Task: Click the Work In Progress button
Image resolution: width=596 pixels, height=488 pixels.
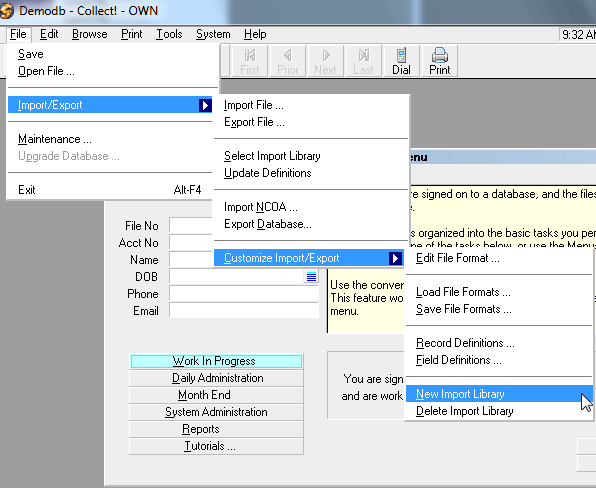Action: coord(216,361)
